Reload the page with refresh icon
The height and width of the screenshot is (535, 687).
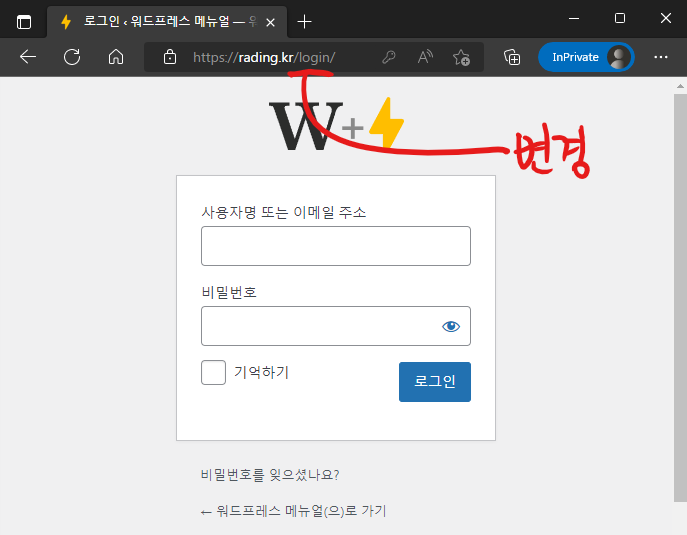72,57
